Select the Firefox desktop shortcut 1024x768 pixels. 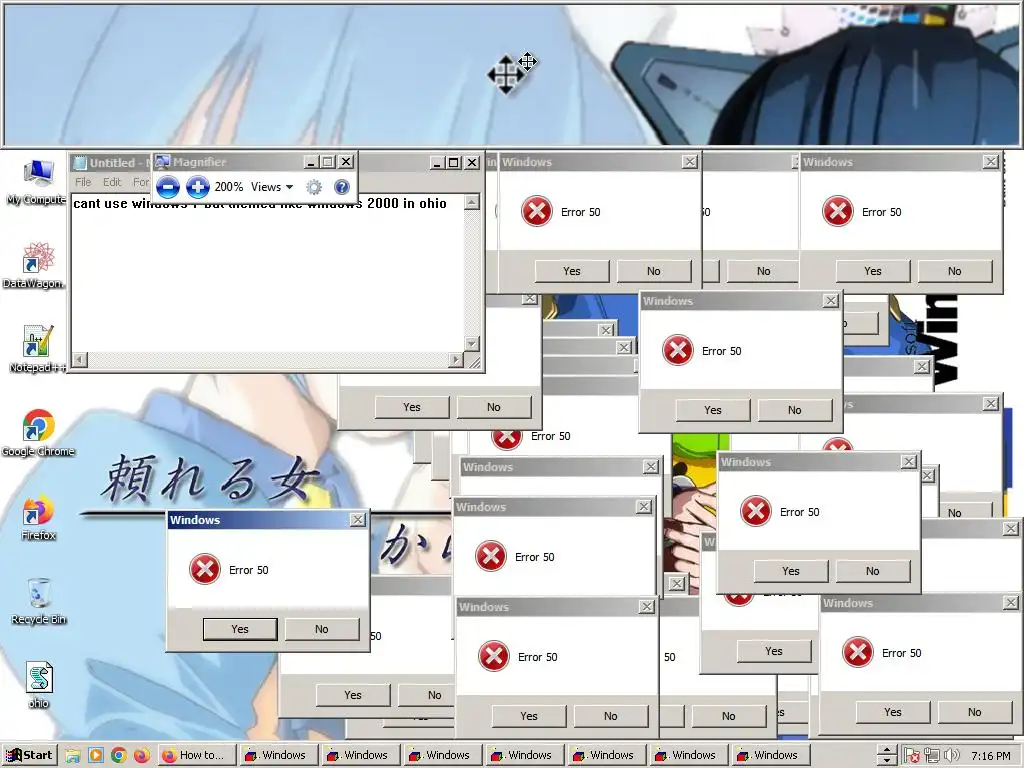coord(39,518)
